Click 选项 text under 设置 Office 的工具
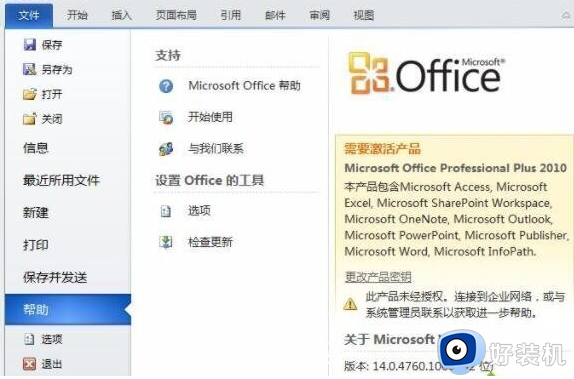The image size is (574, 379). [x=199, y=211]
